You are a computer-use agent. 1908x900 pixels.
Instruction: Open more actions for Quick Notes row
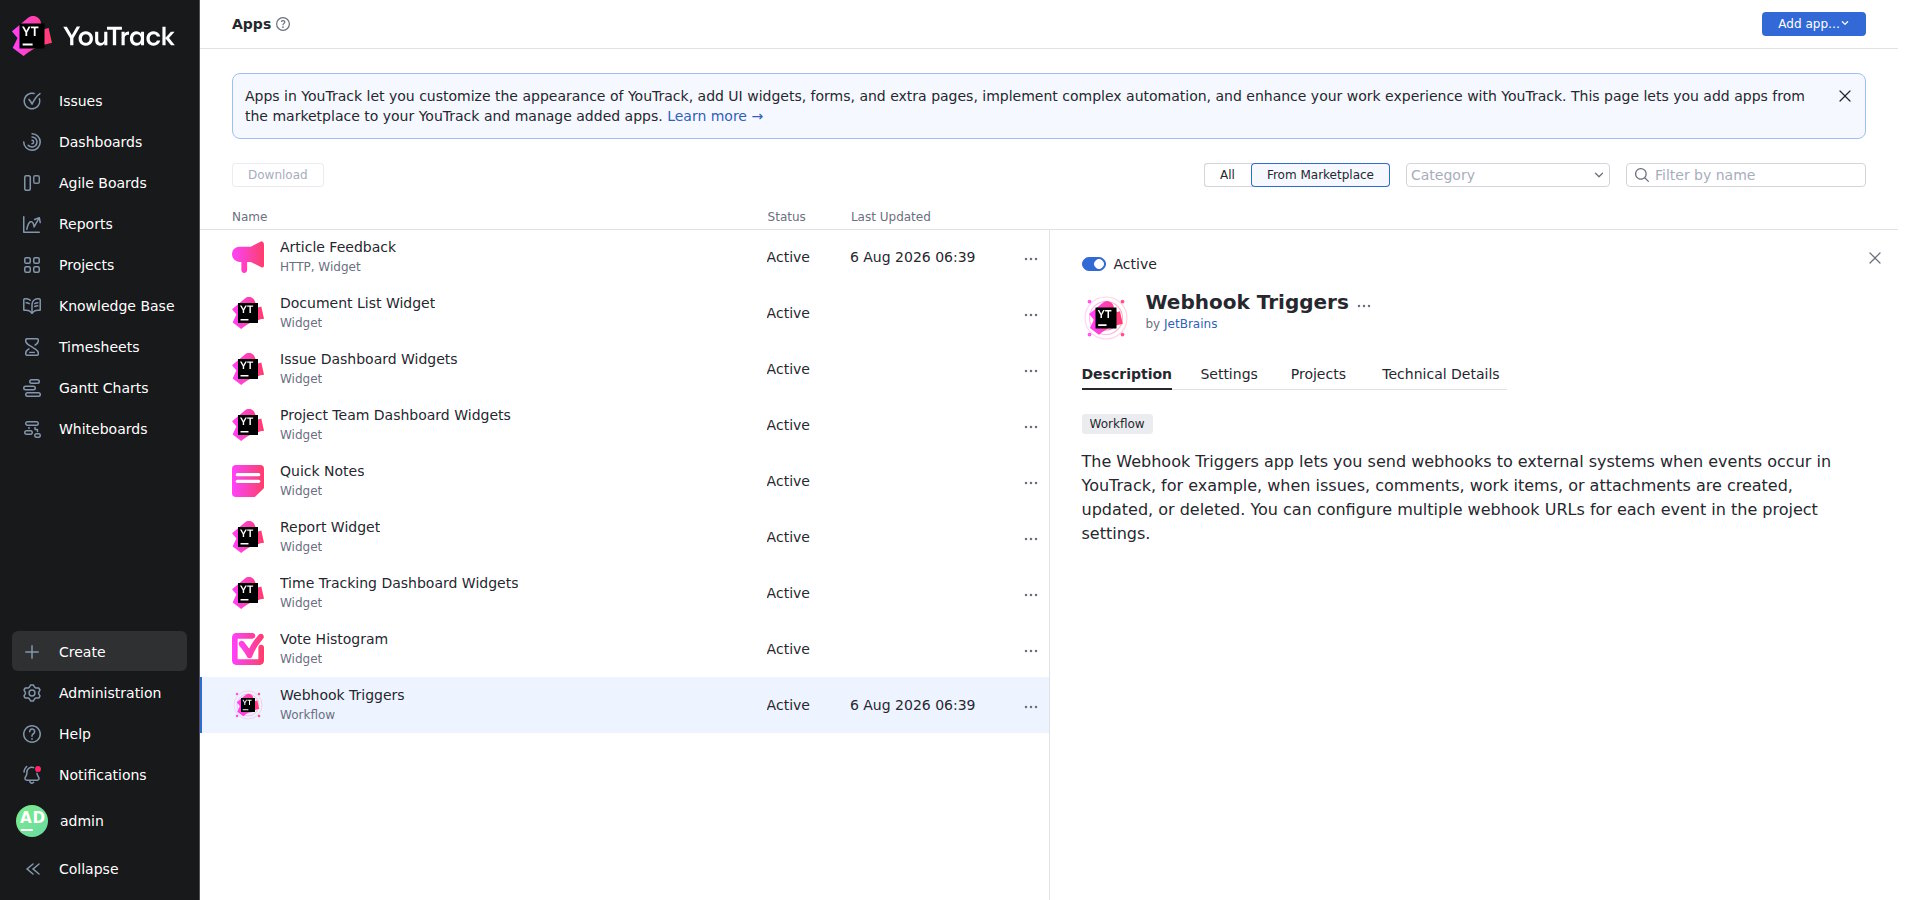point(1031,482)
